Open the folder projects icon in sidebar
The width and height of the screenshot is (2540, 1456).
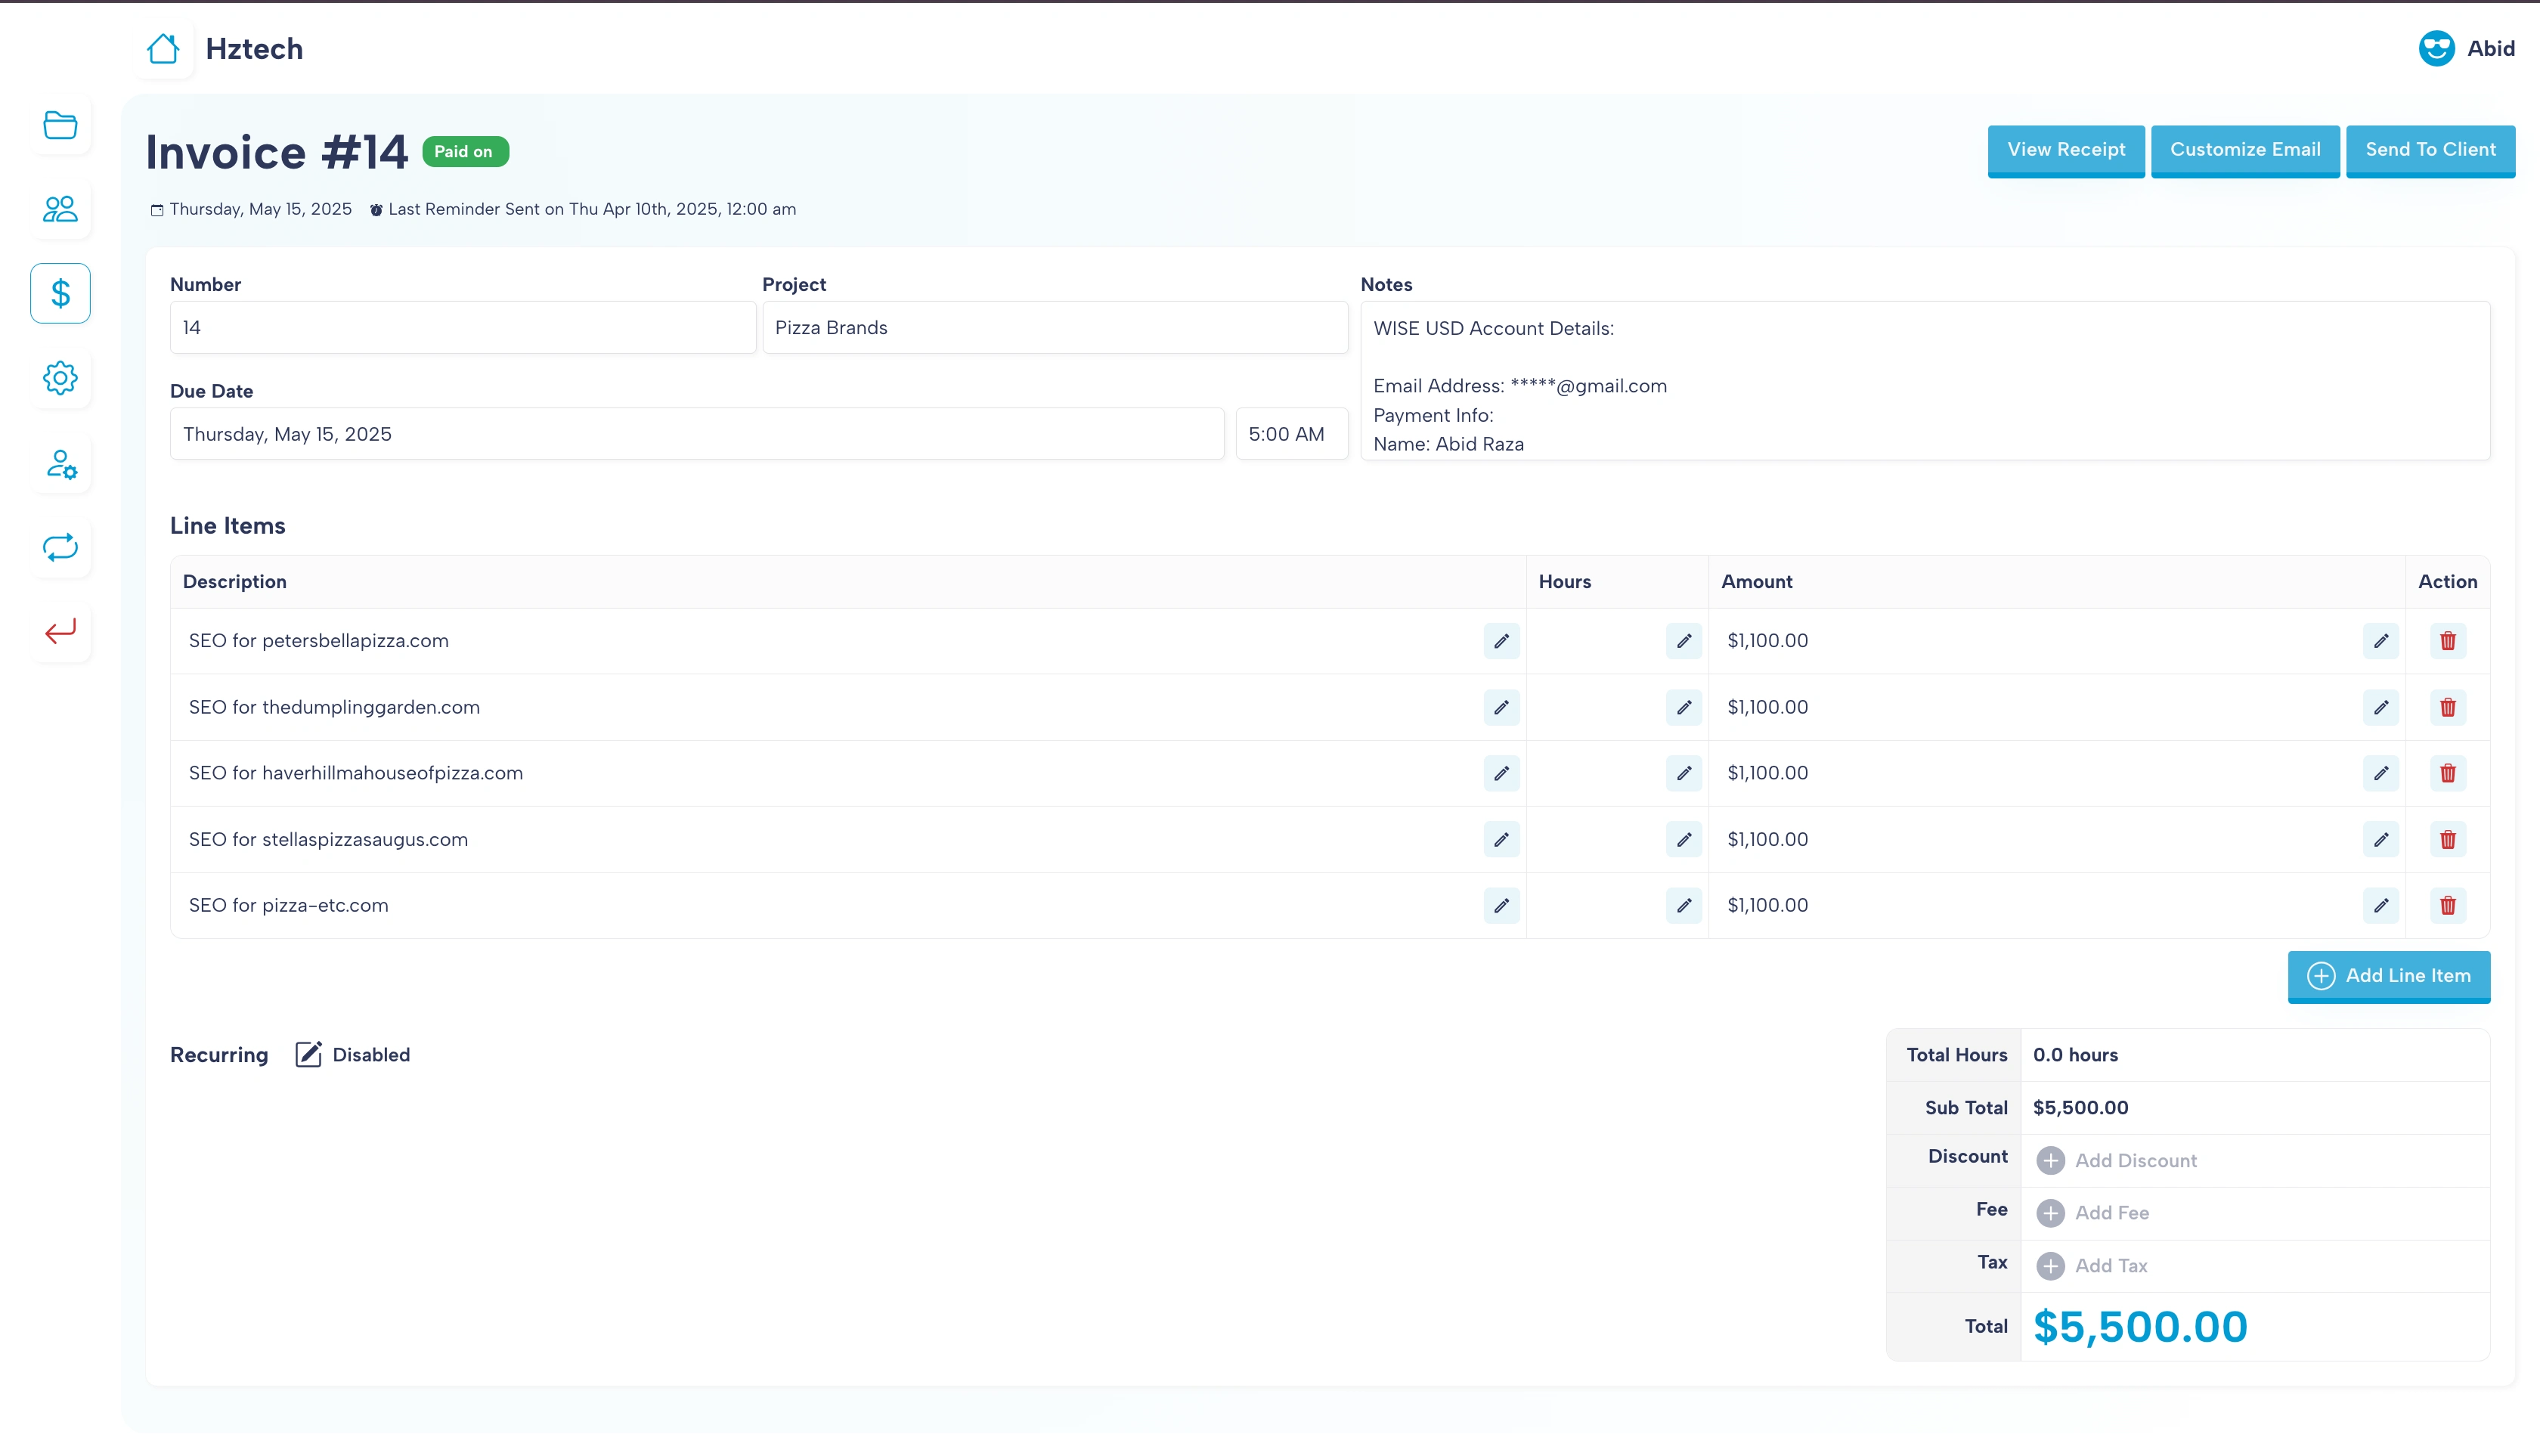[x=60, y=125]
